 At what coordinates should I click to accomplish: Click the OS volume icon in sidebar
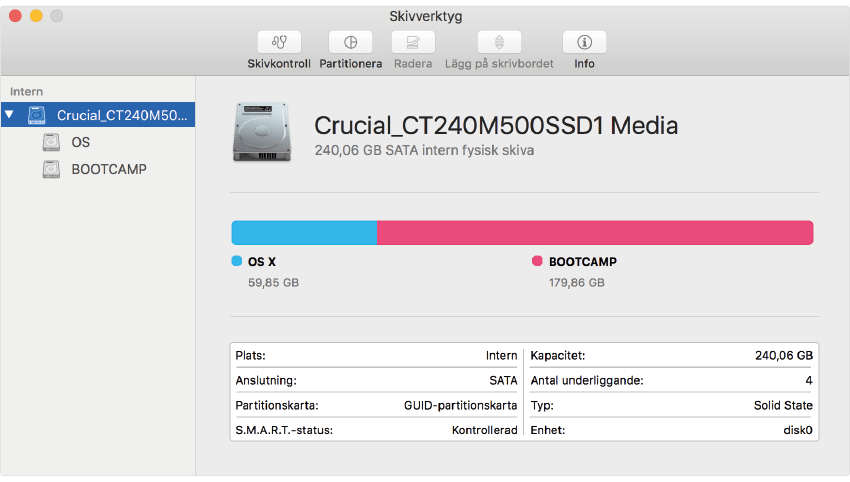tap(51, 142)
